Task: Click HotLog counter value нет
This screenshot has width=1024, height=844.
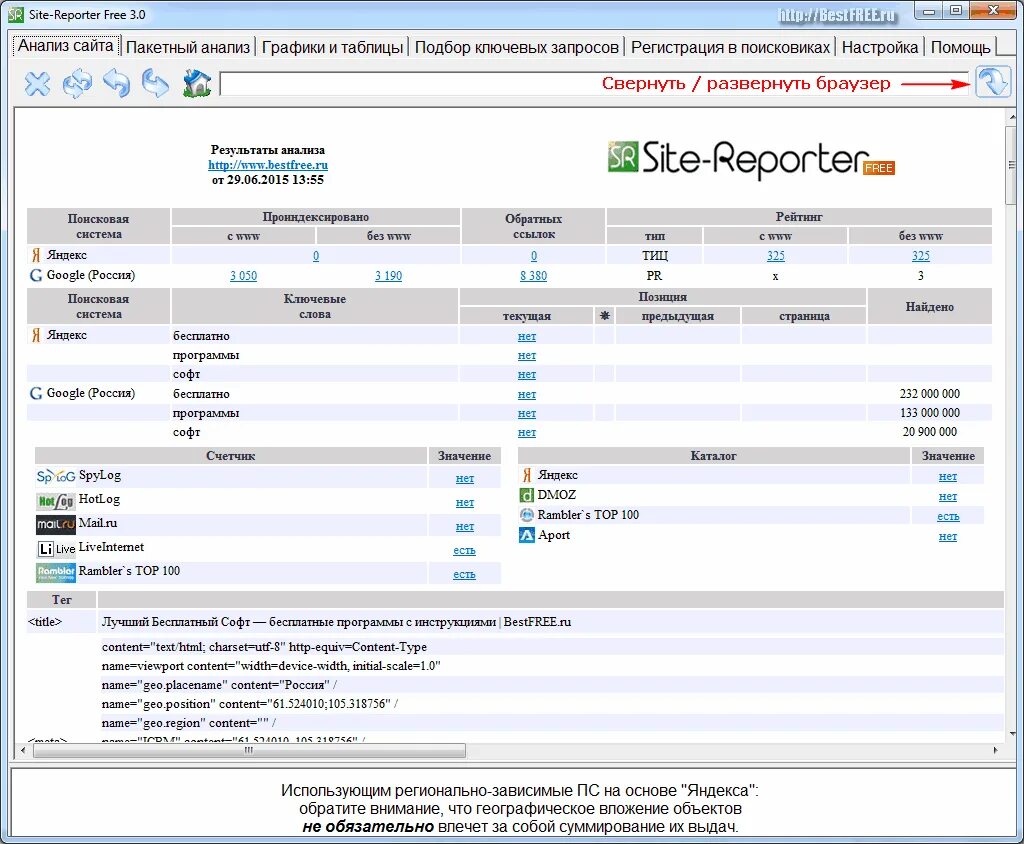Action: click(465, 502)
